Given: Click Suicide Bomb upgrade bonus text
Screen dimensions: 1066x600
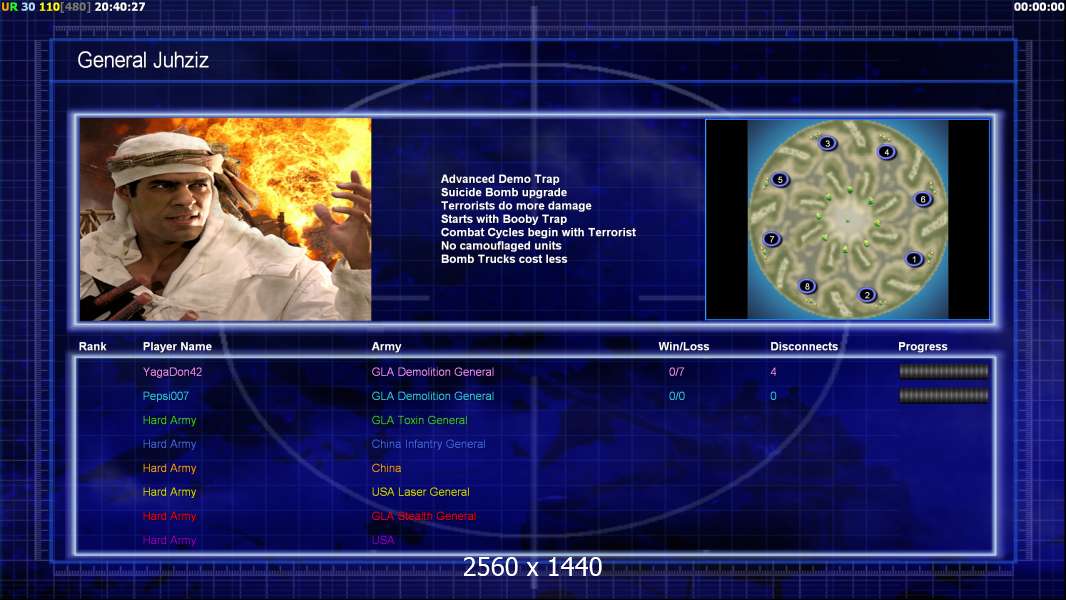Looking at the screenshot, I should point(504,192).
